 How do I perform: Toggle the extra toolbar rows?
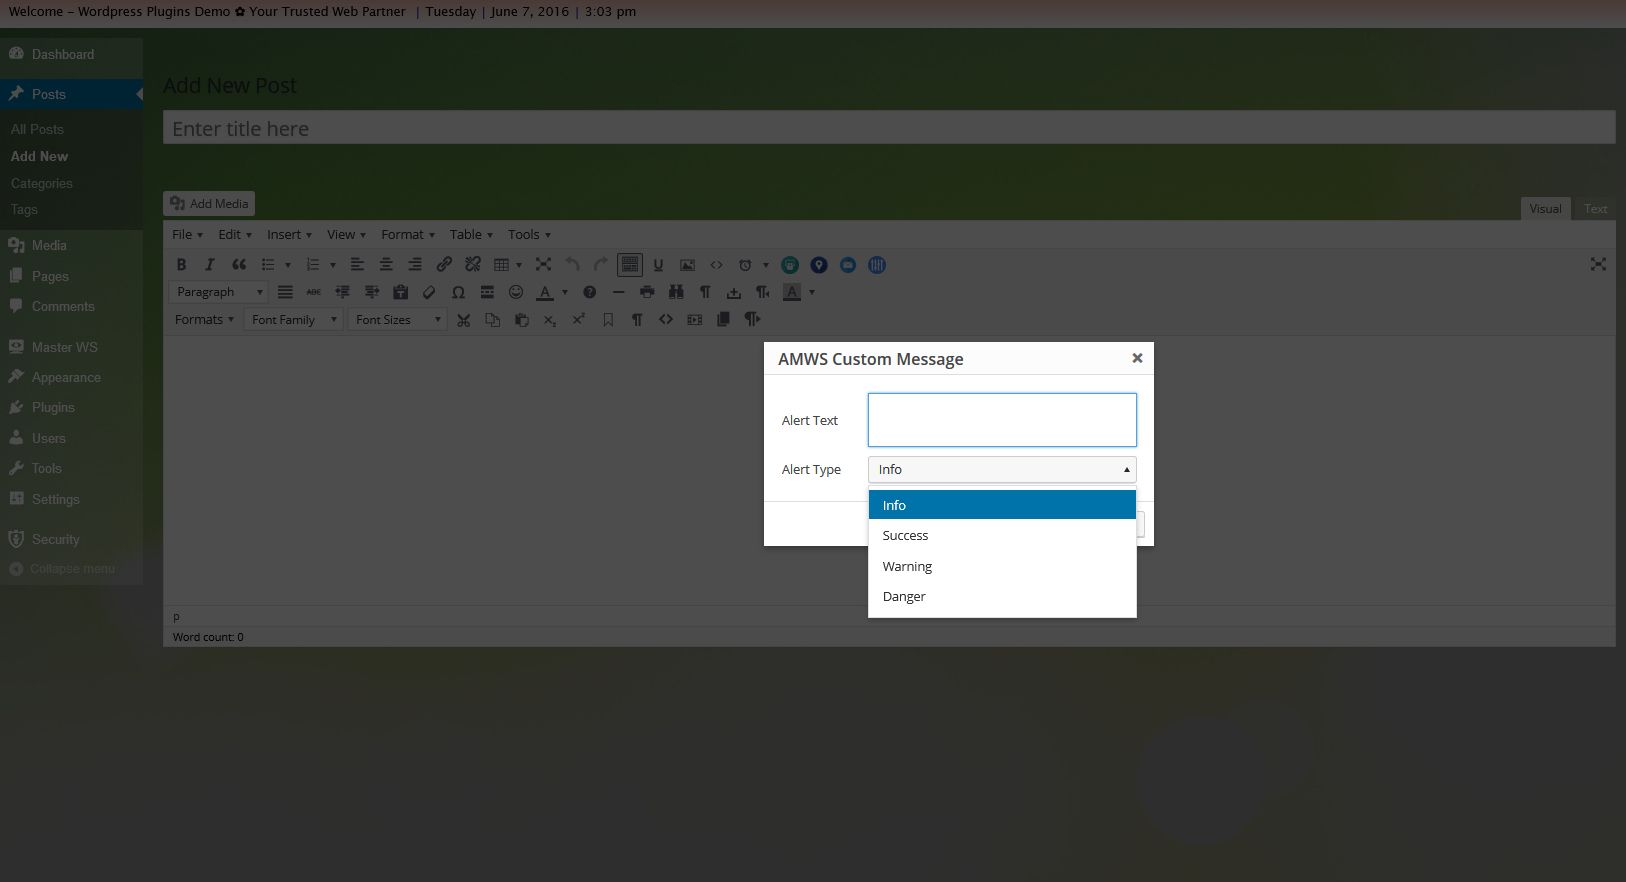point(630,265)
